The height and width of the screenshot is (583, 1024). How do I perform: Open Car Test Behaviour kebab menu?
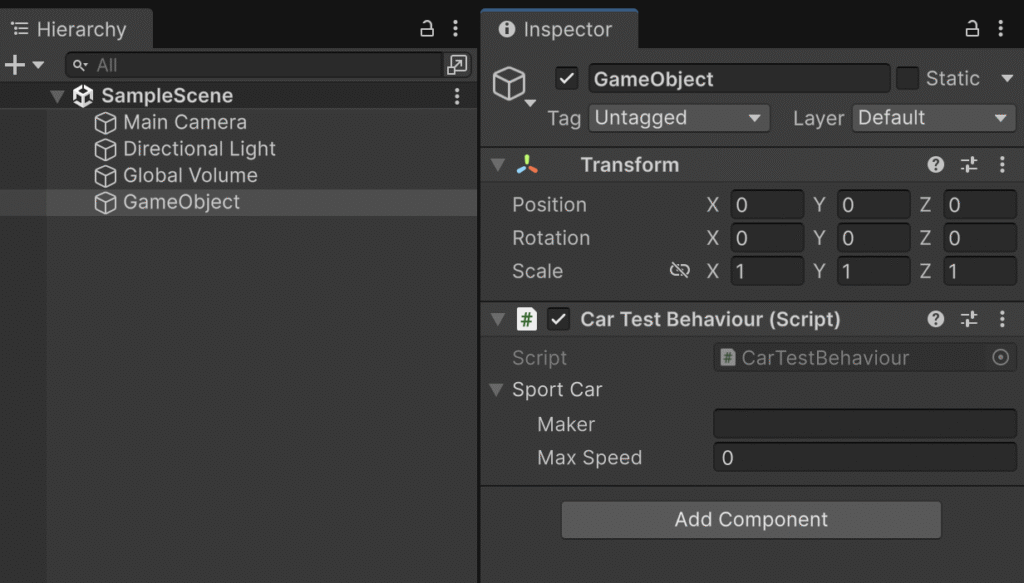[x=1002, y=319]
